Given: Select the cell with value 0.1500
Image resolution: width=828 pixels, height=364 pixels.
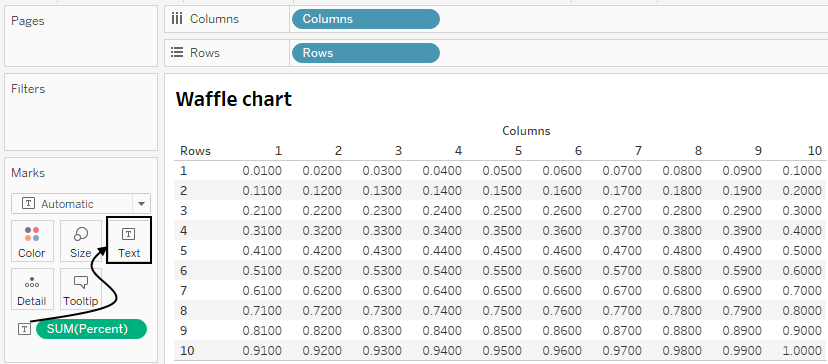Looking at the screenshot, I should coord(502,191).
